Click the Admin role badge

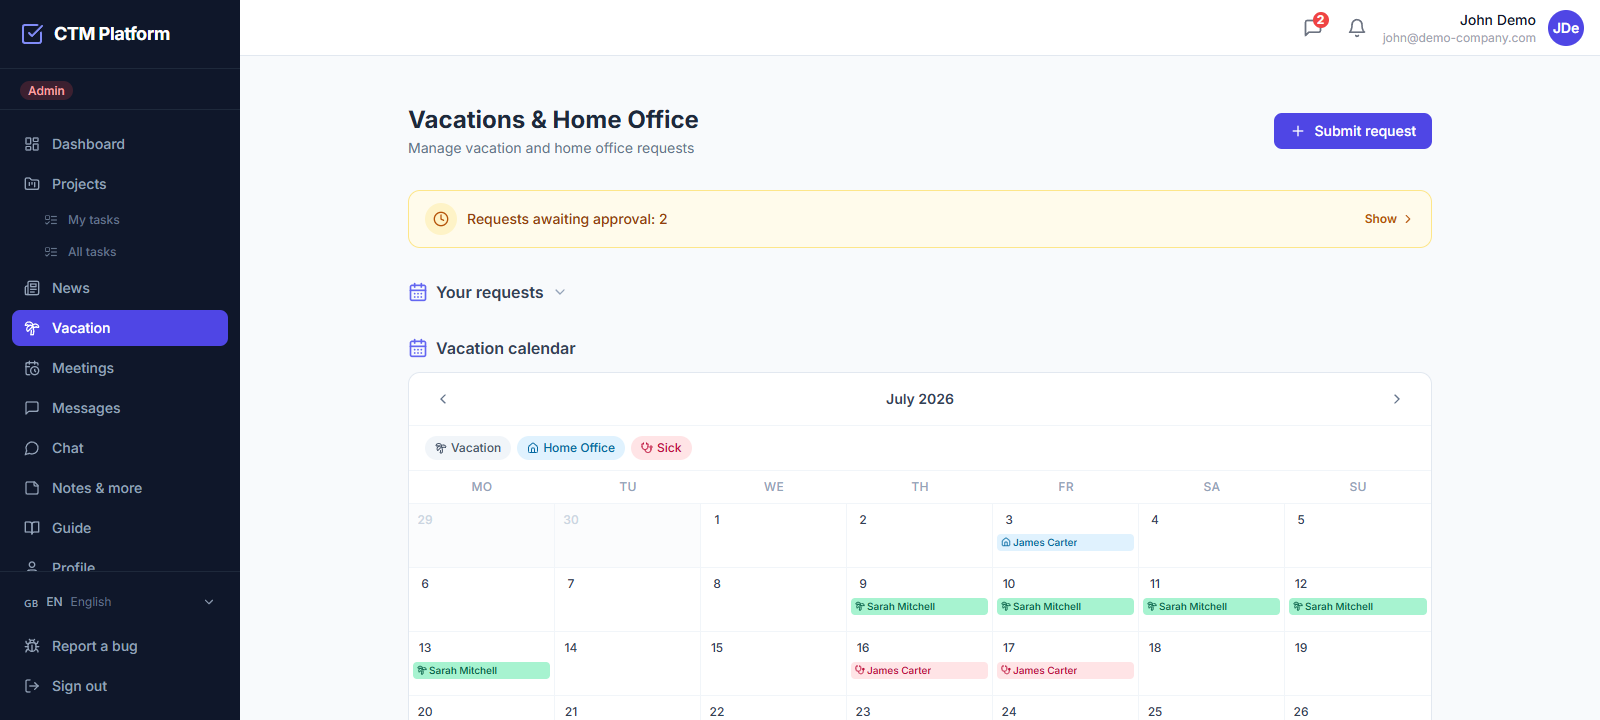pyautogui.click(x=46, y=91)
